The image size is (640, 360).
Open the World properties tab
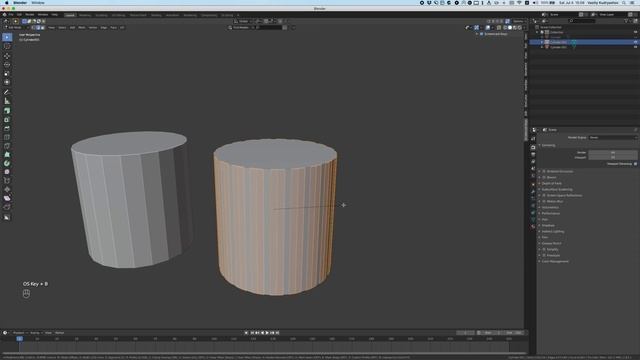coord(533,176)
